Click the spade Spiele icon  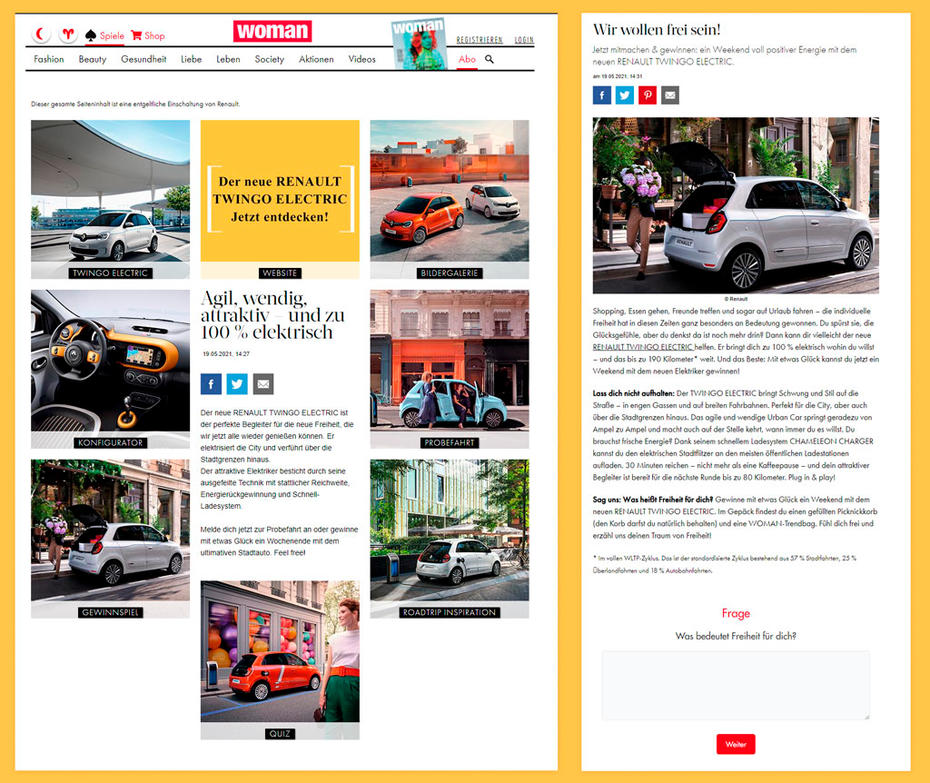point(91,36)
